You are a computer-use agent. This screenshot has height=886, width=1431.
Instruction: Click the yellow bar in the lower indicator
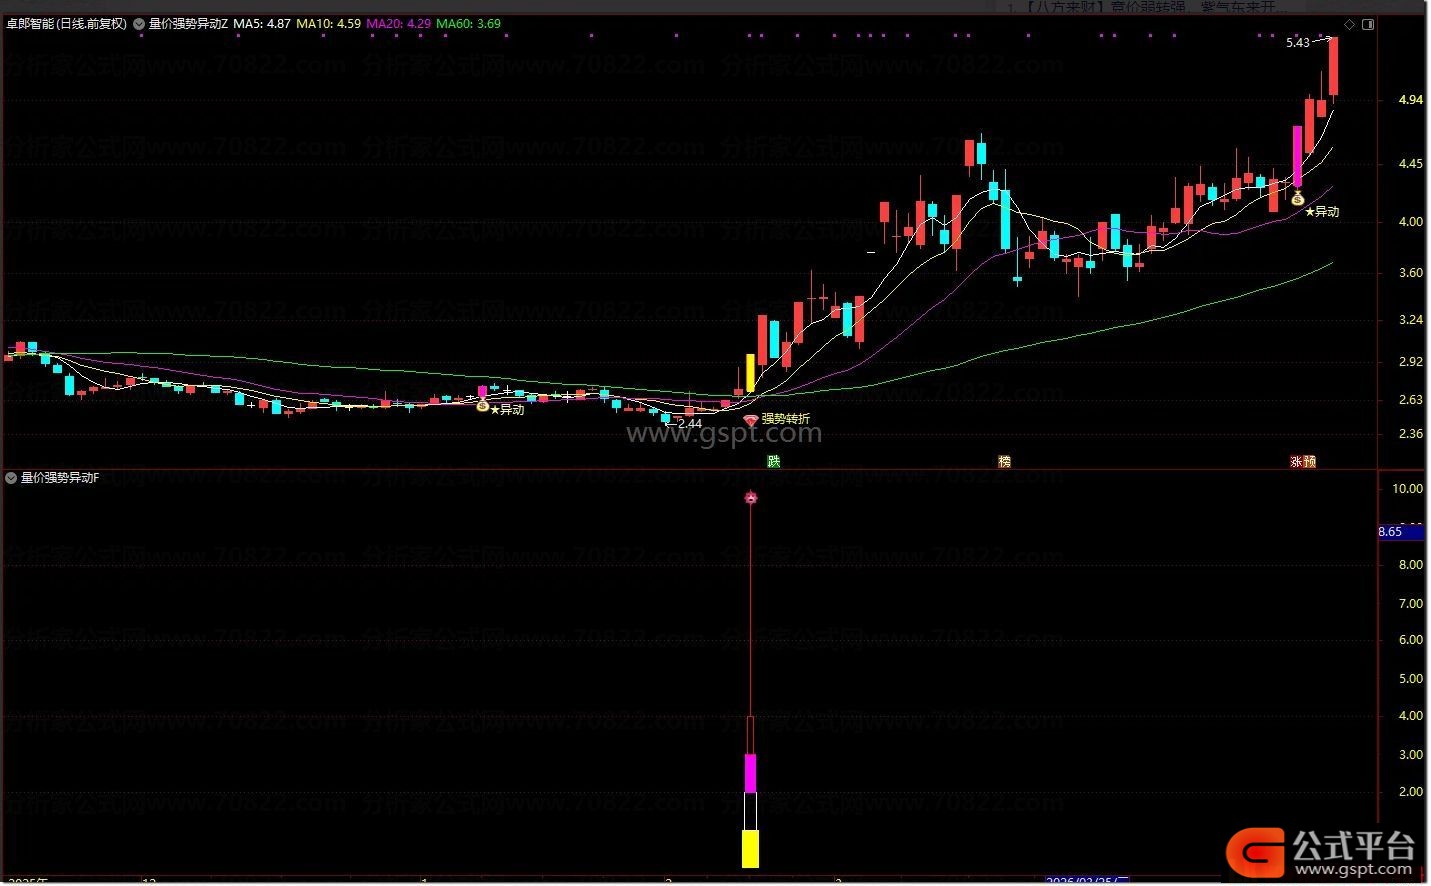pos(750,848)
